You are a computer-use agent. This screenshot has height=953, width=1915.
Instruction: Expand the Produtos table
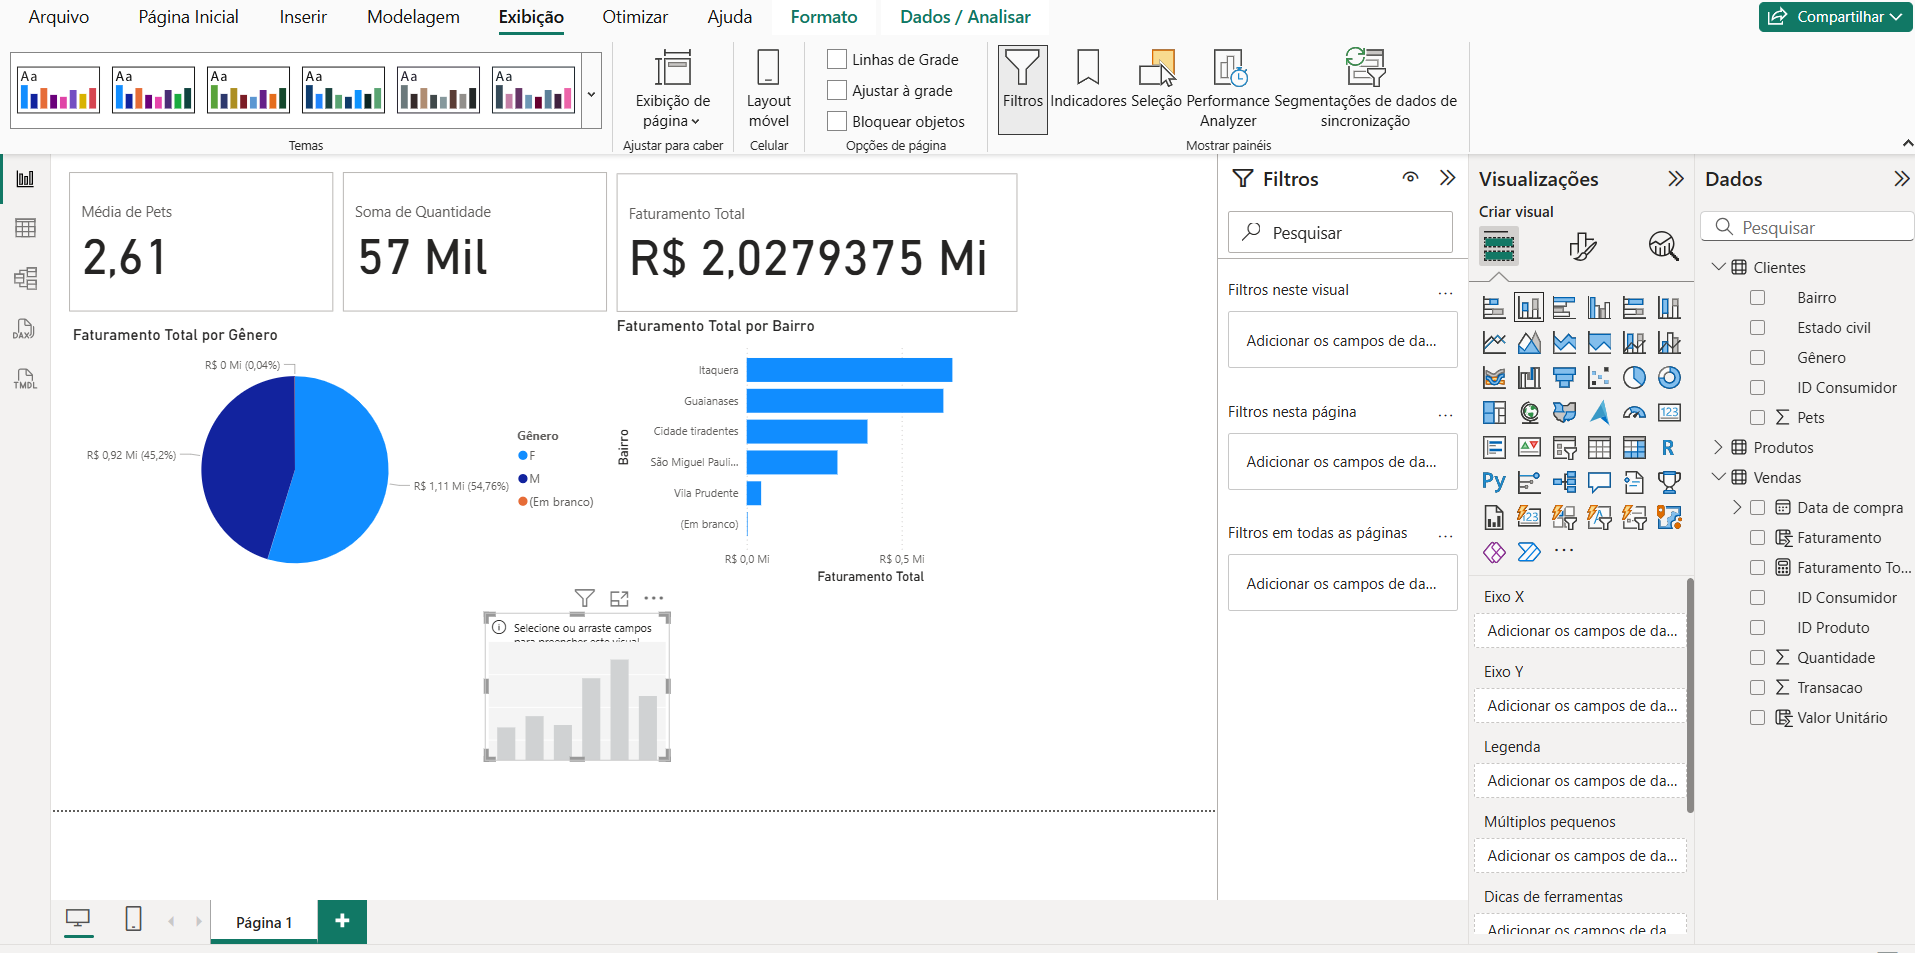(x=1718, y=447)
